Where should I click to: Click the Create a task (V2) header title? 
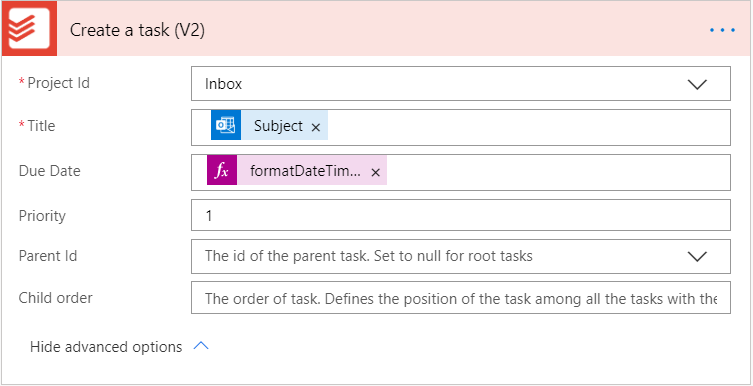137,30
